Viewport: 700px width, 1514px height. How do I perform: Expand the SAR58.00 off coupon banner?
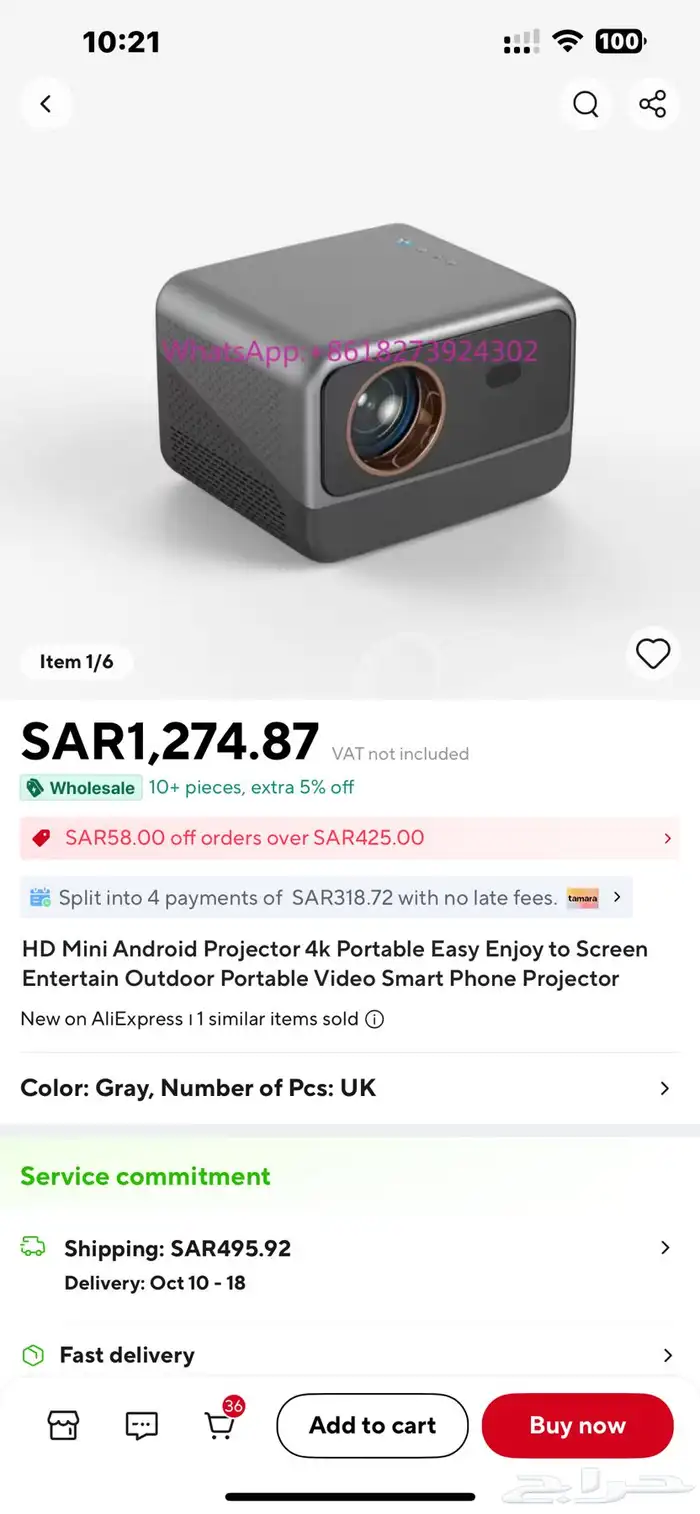point(667,838)
